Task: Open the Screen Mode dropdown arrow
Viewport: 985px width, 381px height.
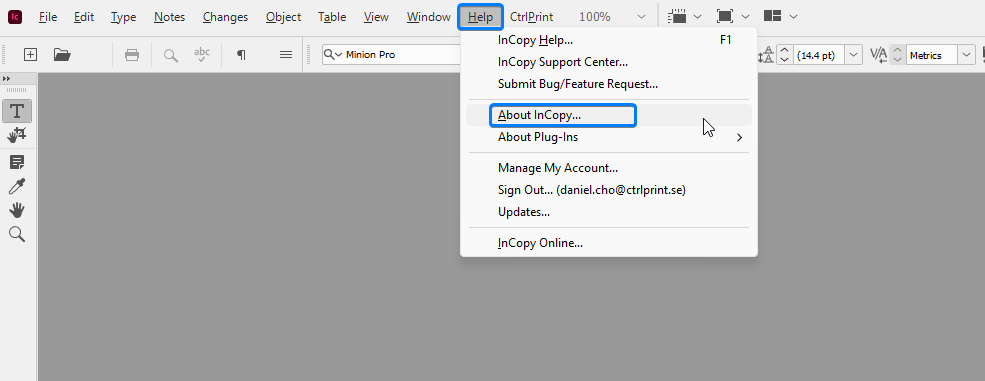Action: point(745,17)
